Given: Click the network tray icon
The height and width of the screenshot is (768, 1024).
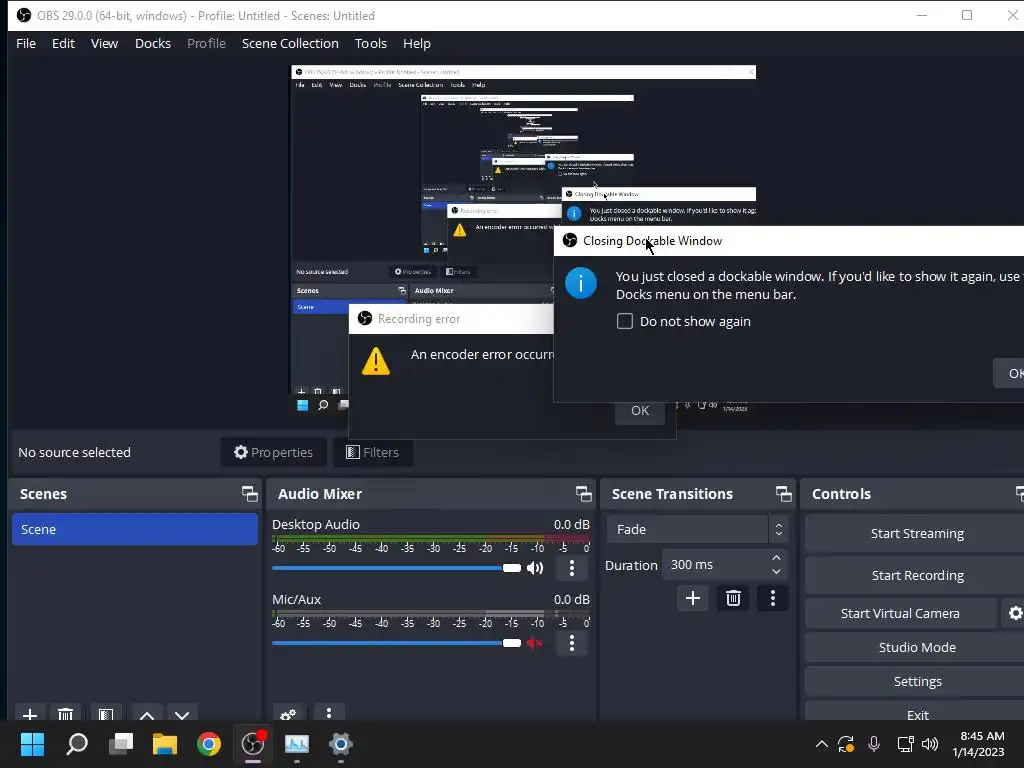Looking at the screenshot, I should click(905, 743).
